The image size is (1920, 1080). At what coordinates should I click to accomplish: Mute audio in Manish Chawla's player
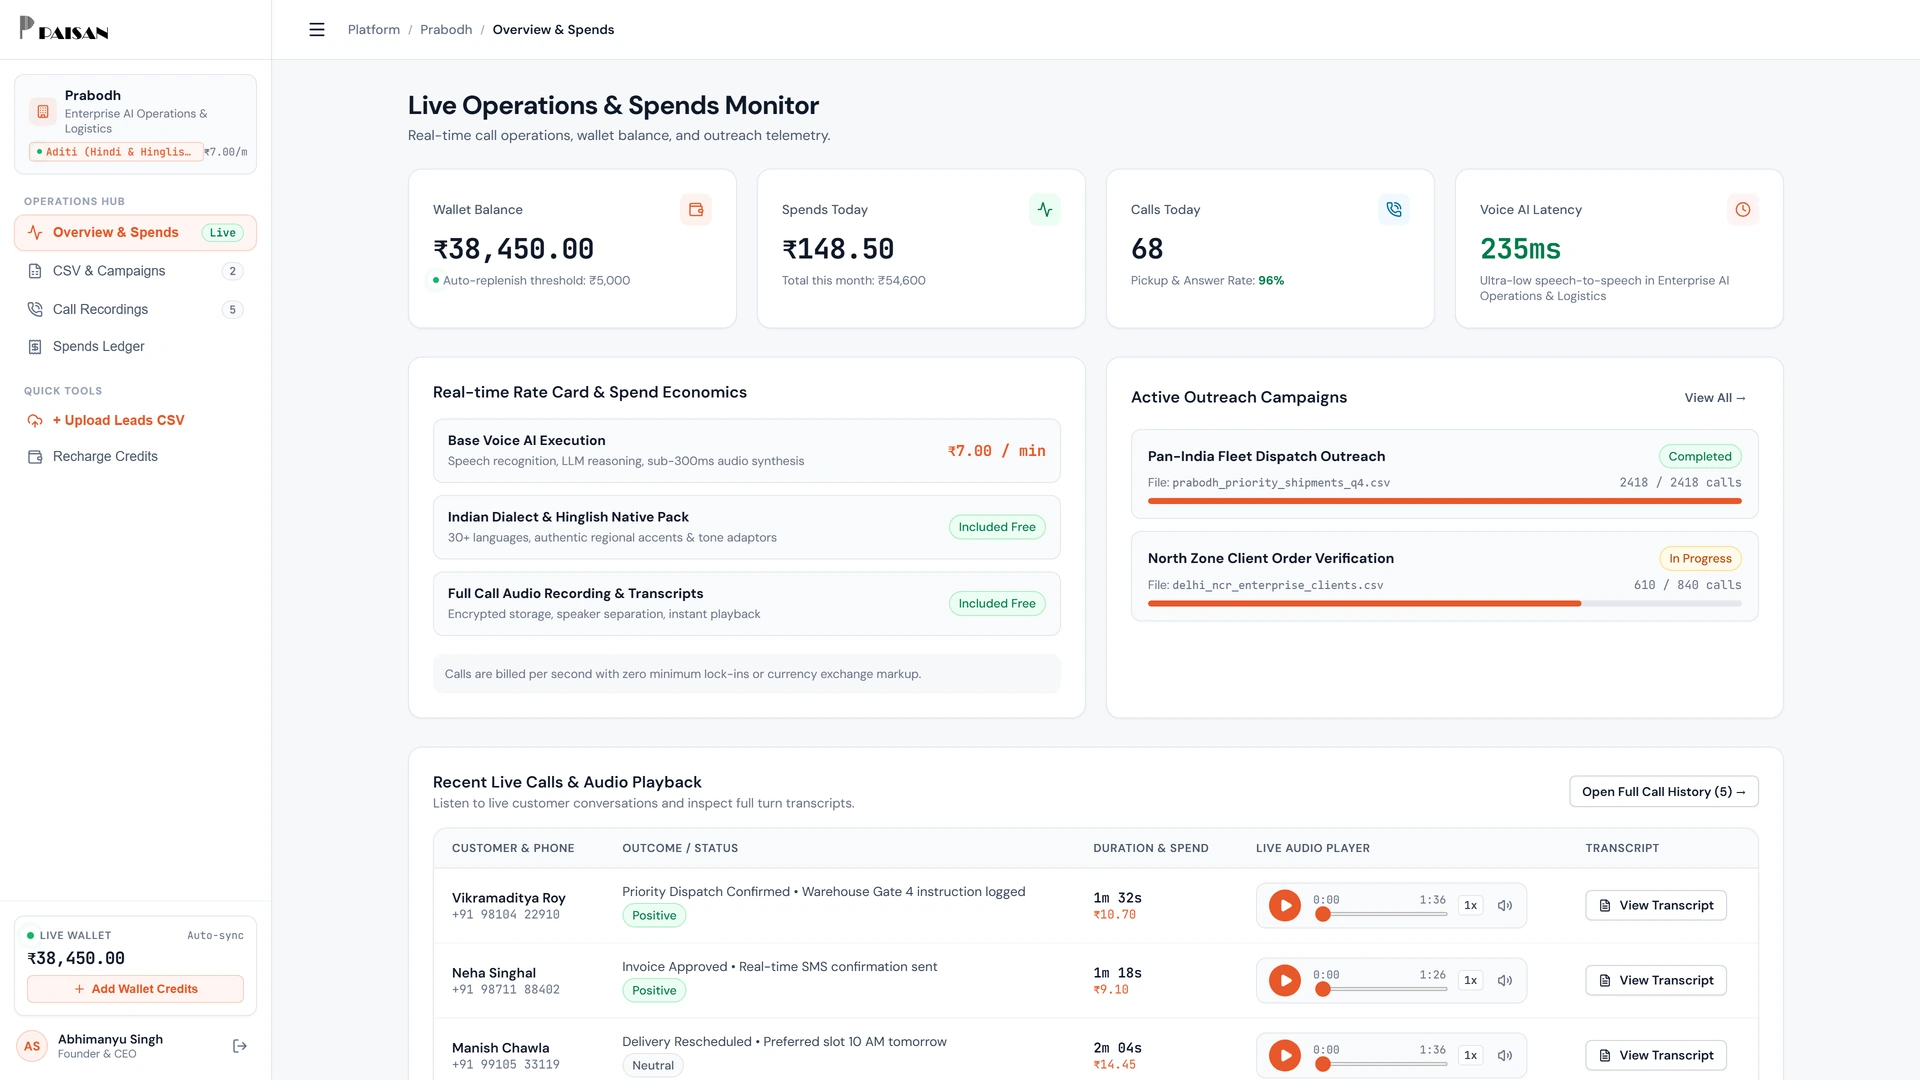(1505, 1056)
